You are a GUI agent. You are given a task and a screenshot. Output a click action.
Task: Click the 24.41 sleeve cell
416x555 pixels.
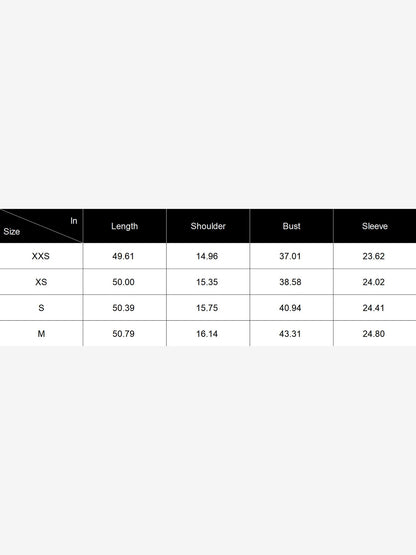point(375,308)
